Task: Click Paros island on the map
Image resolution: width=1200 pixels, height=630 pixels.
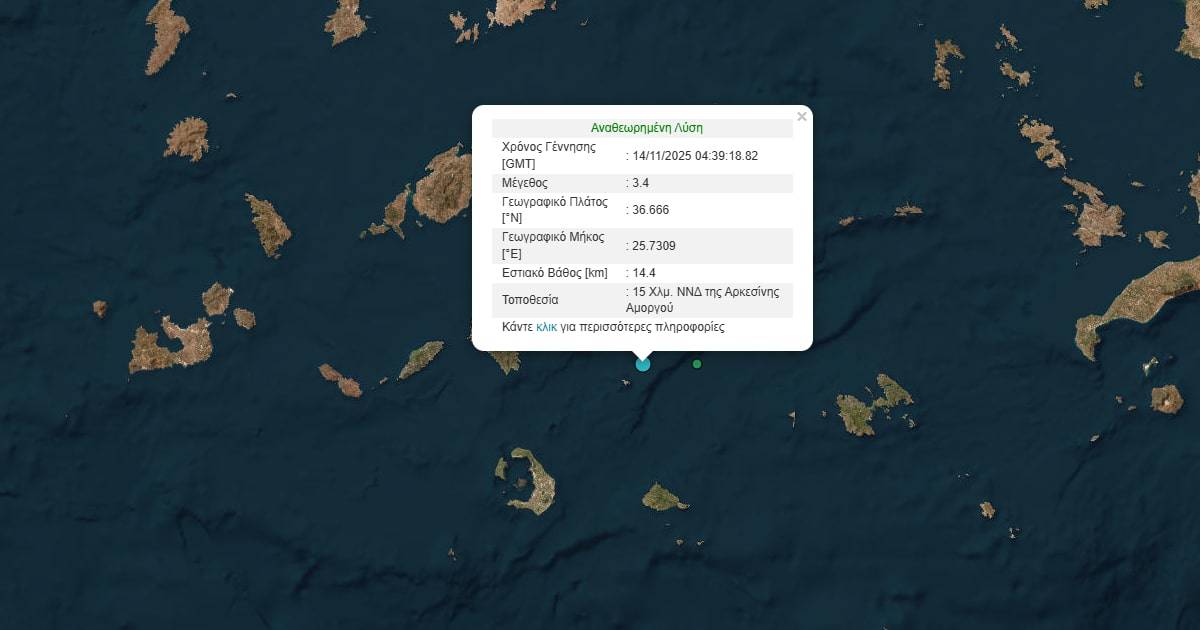Action: 441,186
